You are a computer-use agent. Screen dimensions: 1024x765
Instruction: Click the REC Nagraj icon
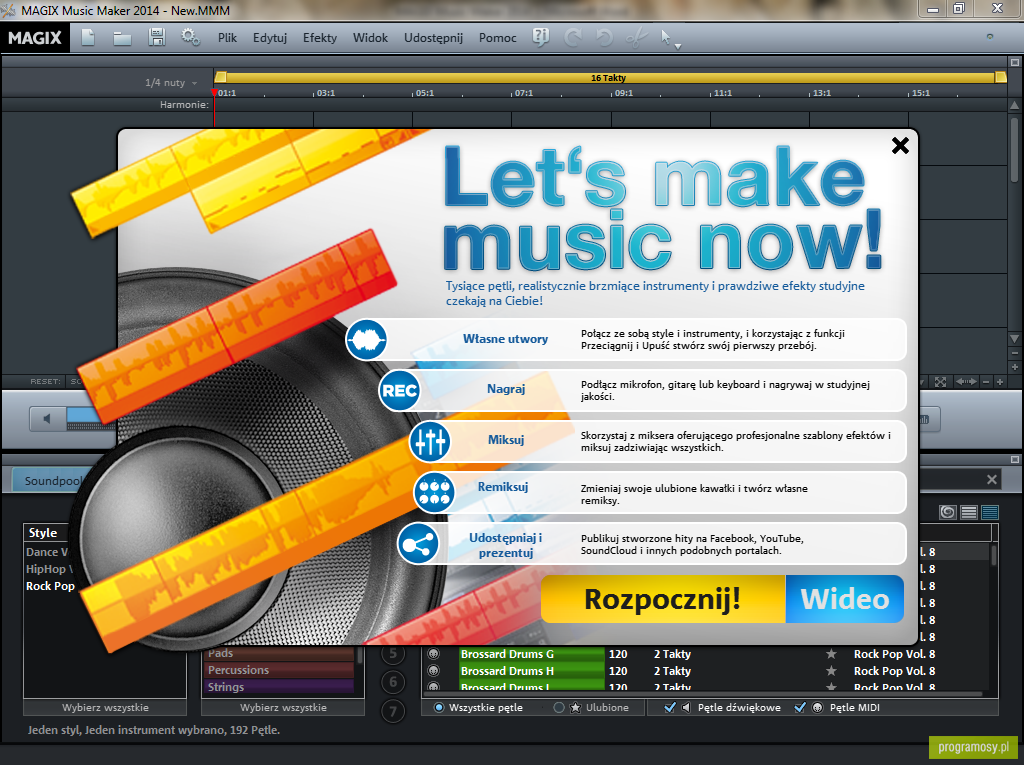tap(399, 391)
